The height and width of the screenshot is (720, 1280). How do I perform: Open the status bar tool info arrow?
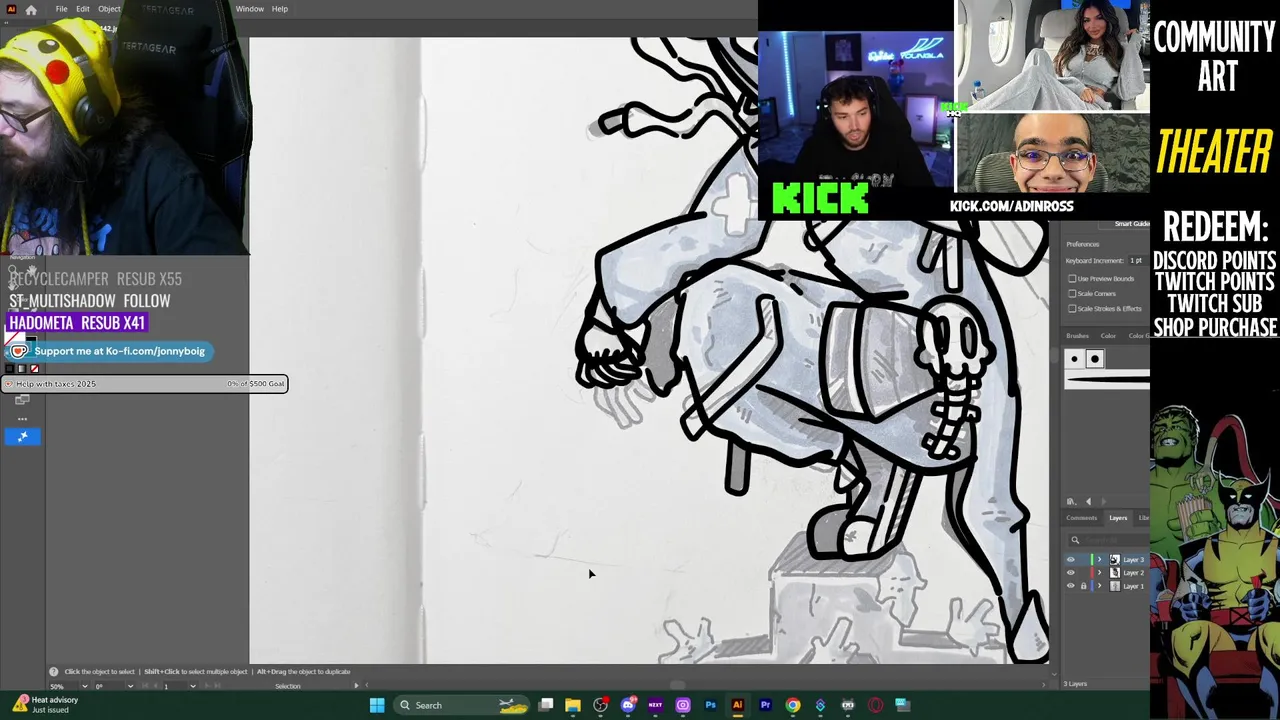point(356,686)
